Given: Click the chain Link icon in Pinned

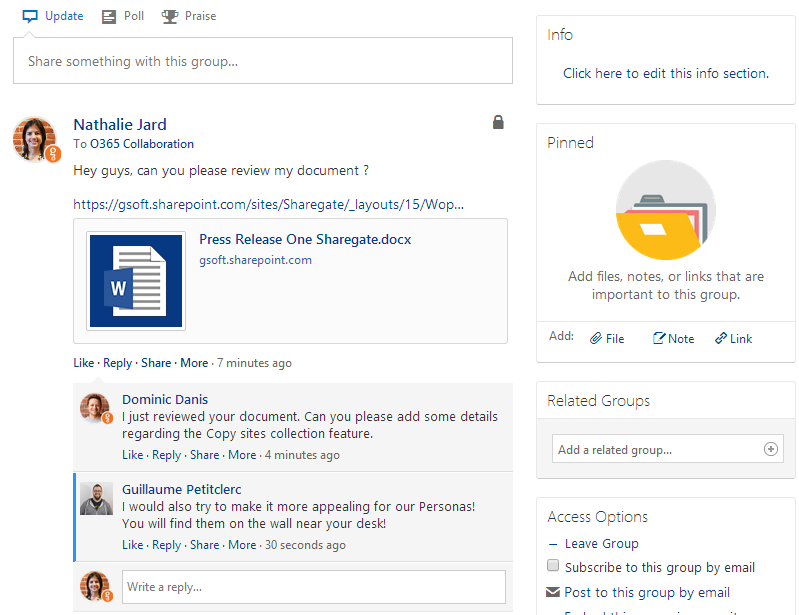Looking at the screenshot, I should (x=721, y=338).
